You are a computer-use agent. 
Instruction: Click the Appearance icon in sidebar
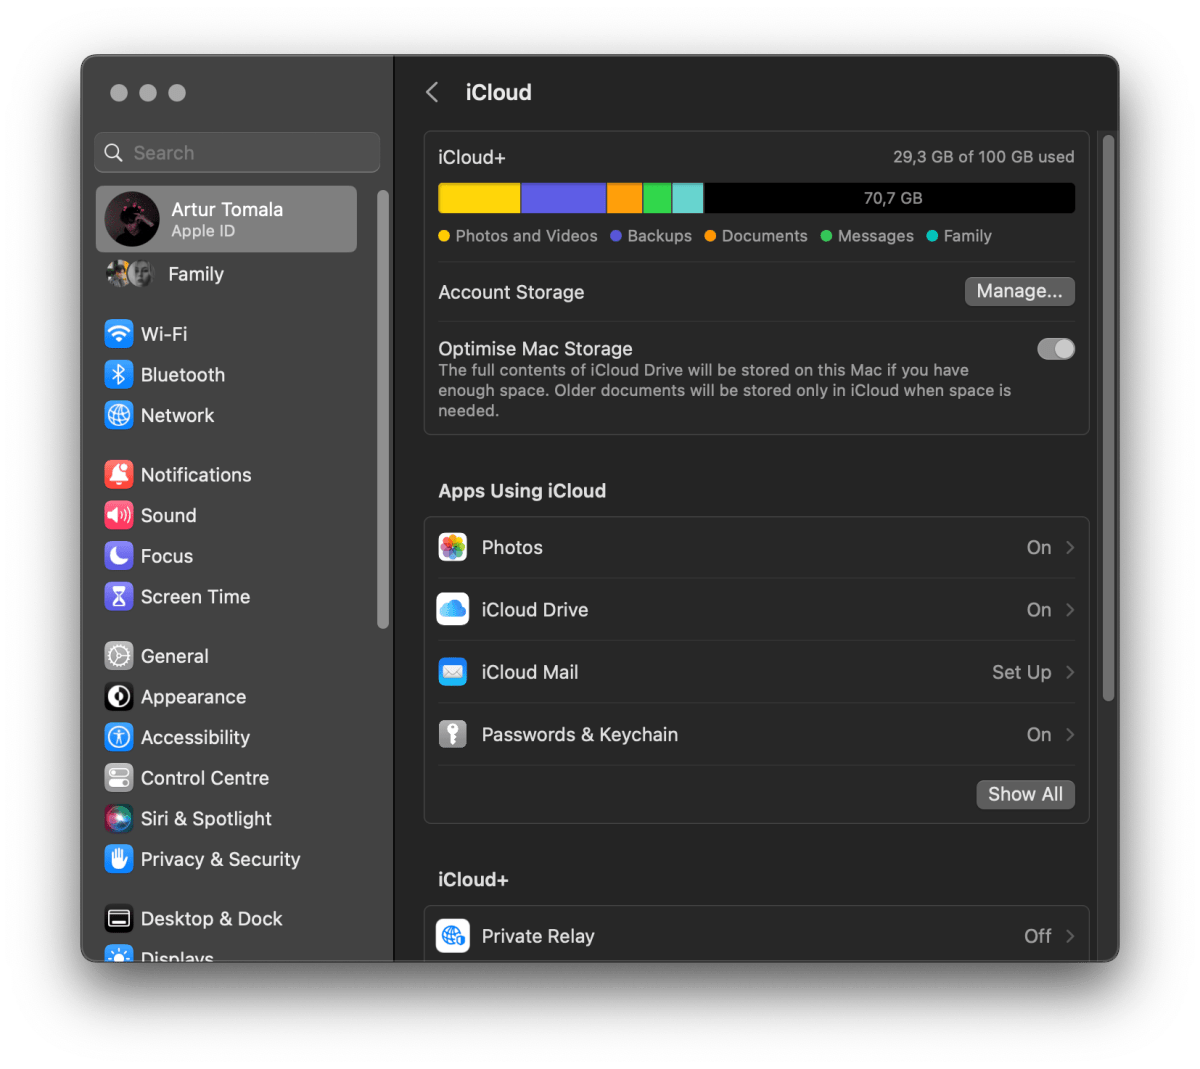(119, 697)
